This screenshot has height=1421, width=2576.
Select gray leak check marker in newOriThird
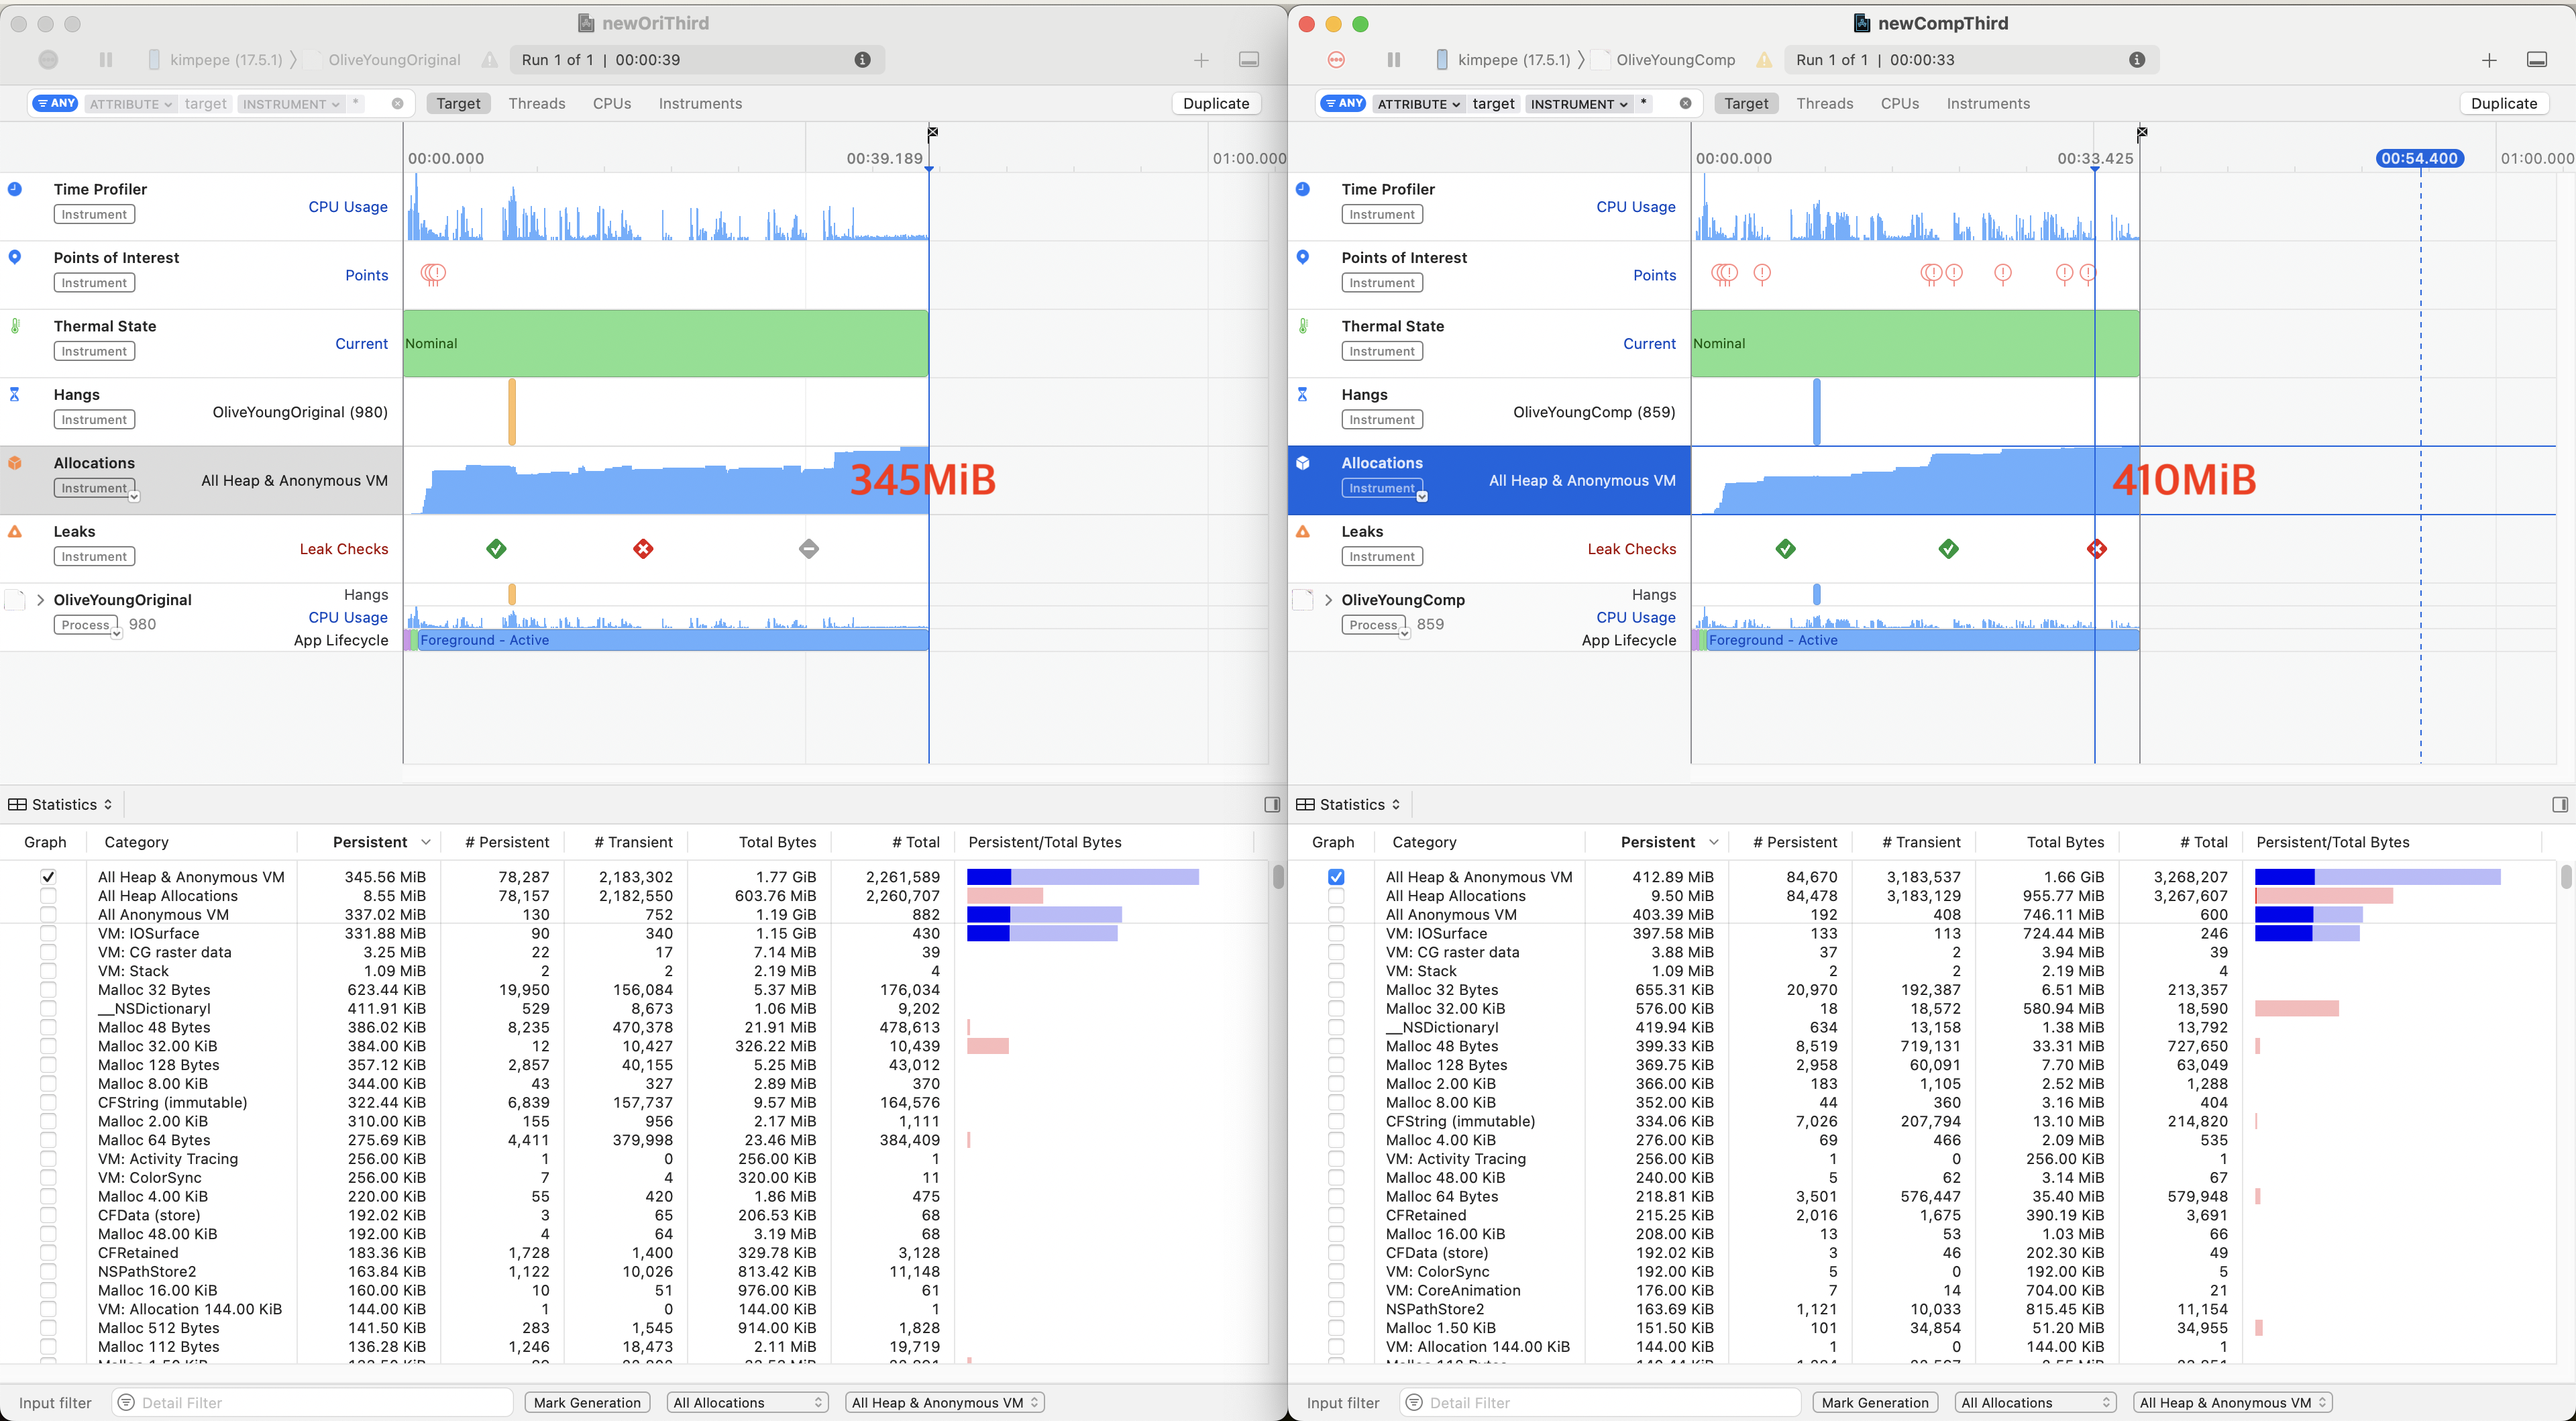[809, 548]
